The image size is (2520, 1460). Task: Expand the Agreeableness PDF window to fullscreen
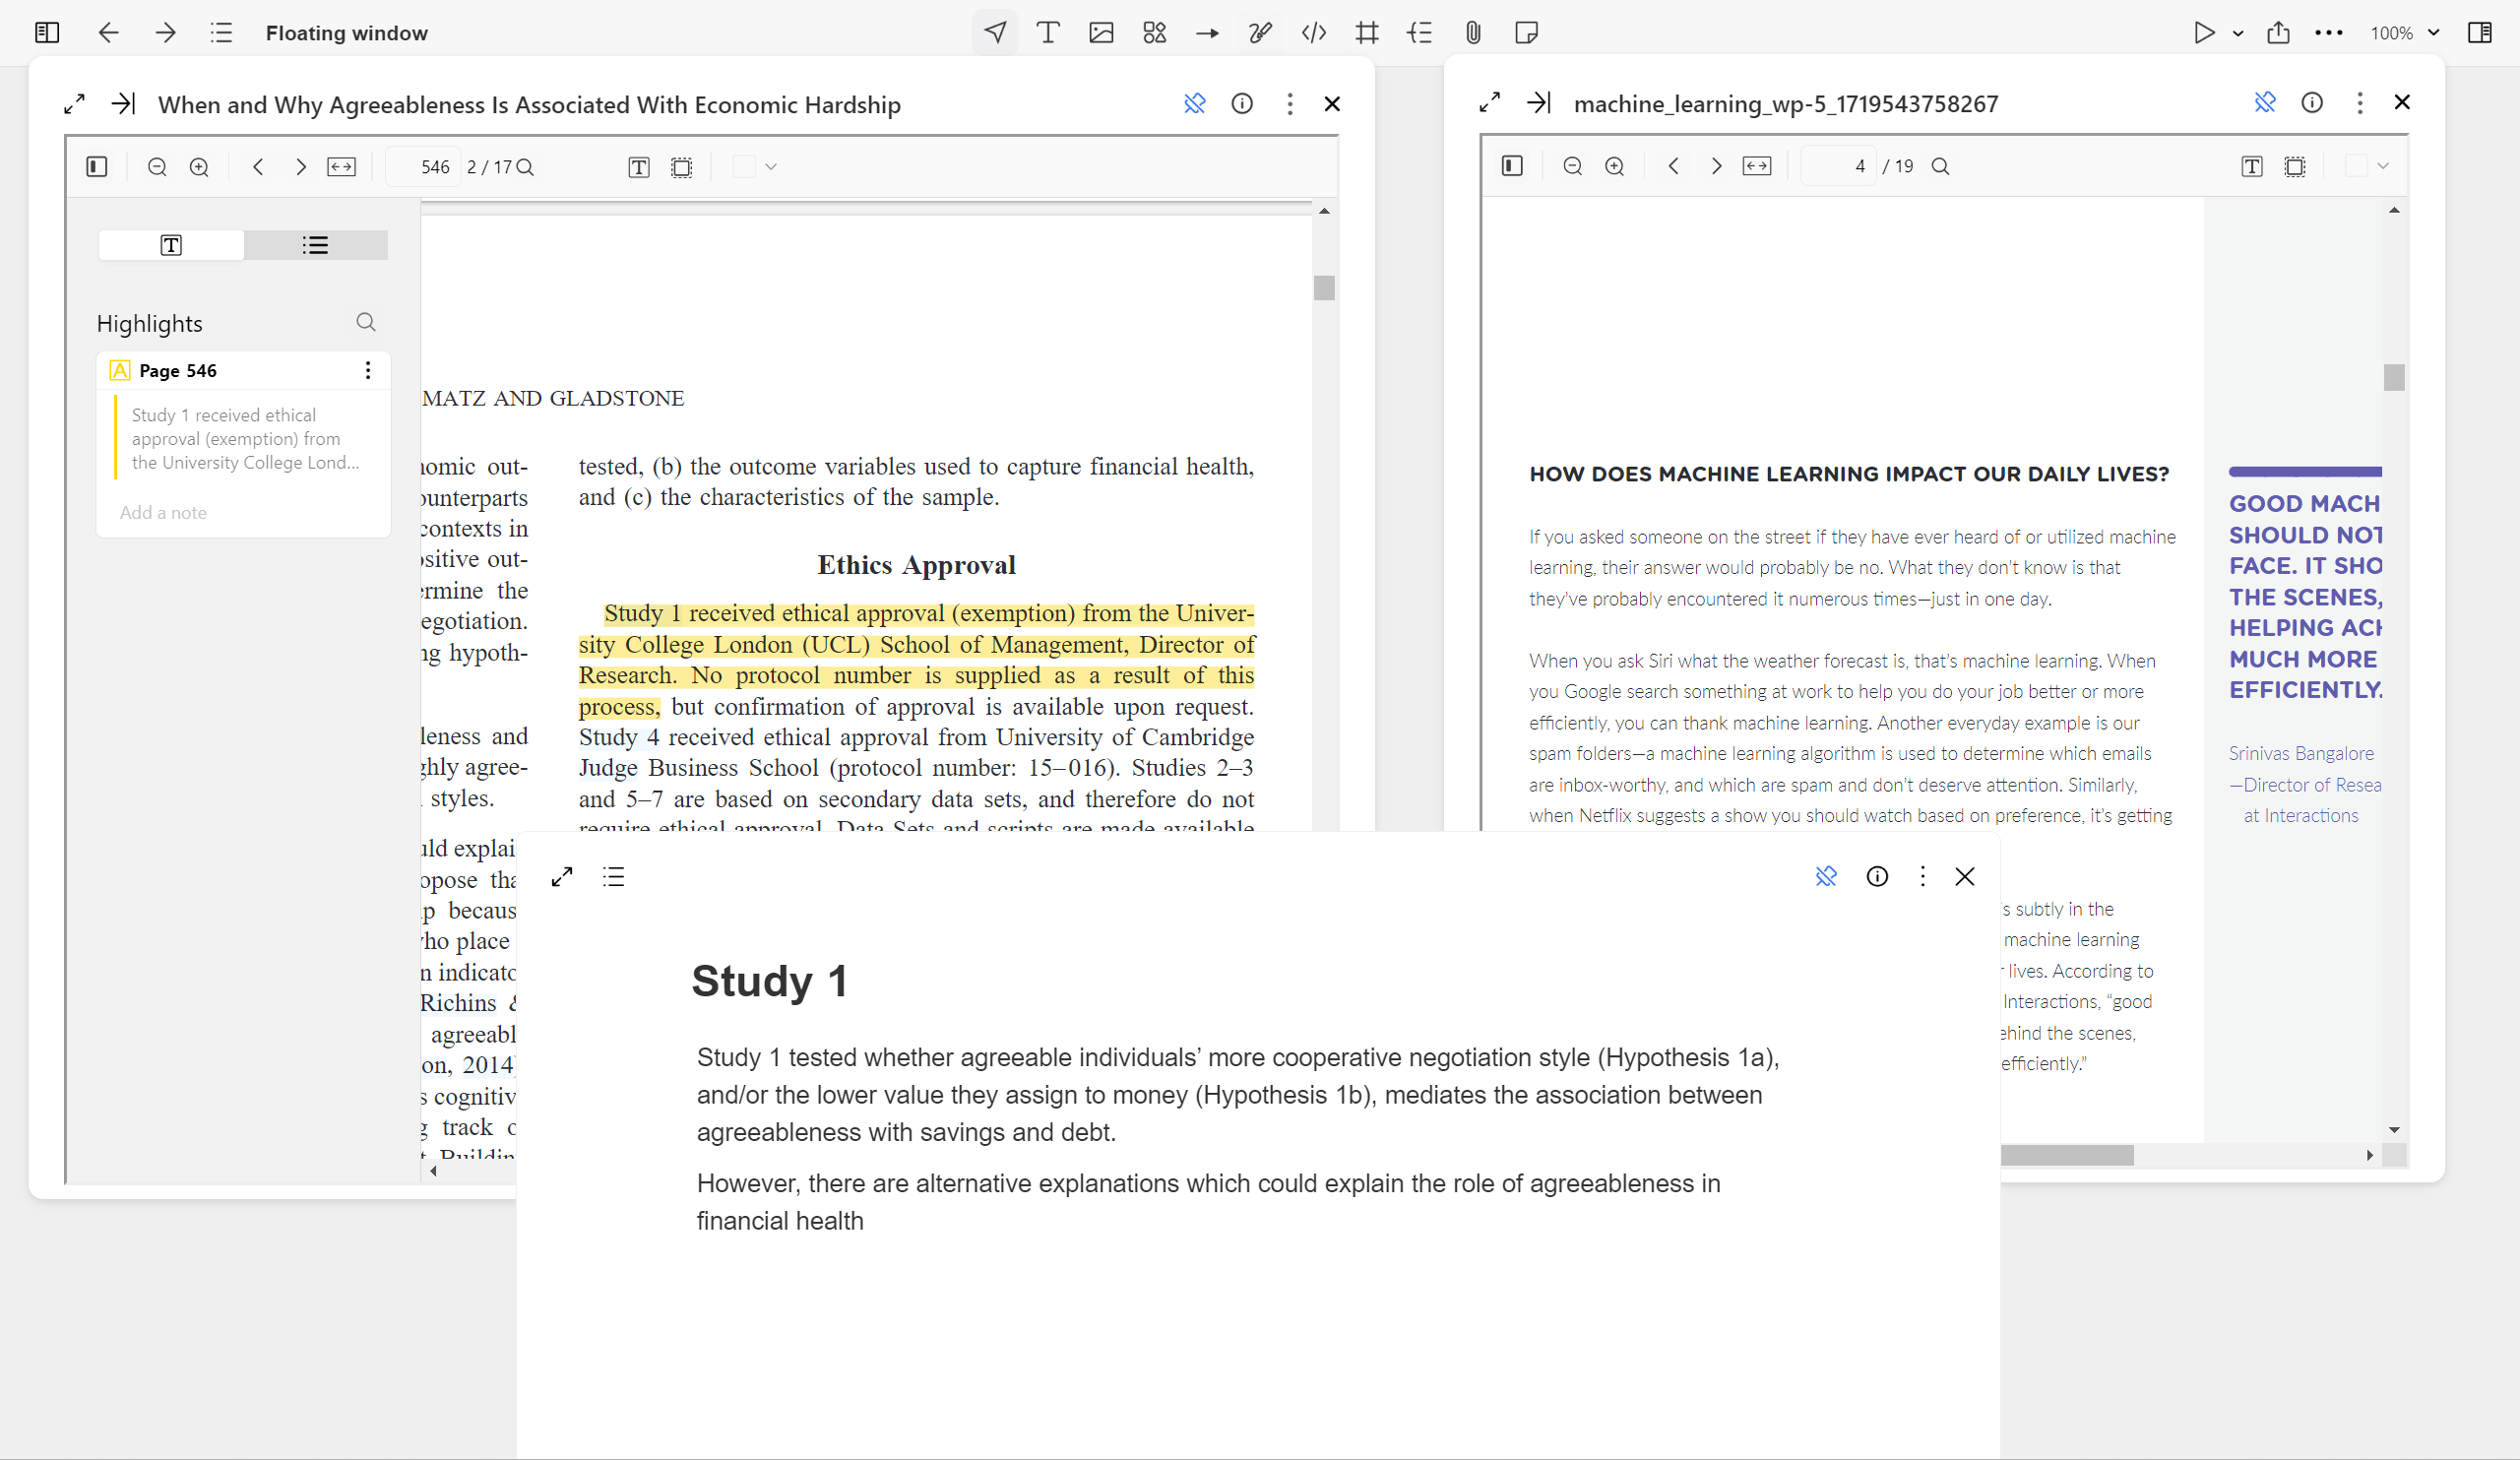pos(74,104)
